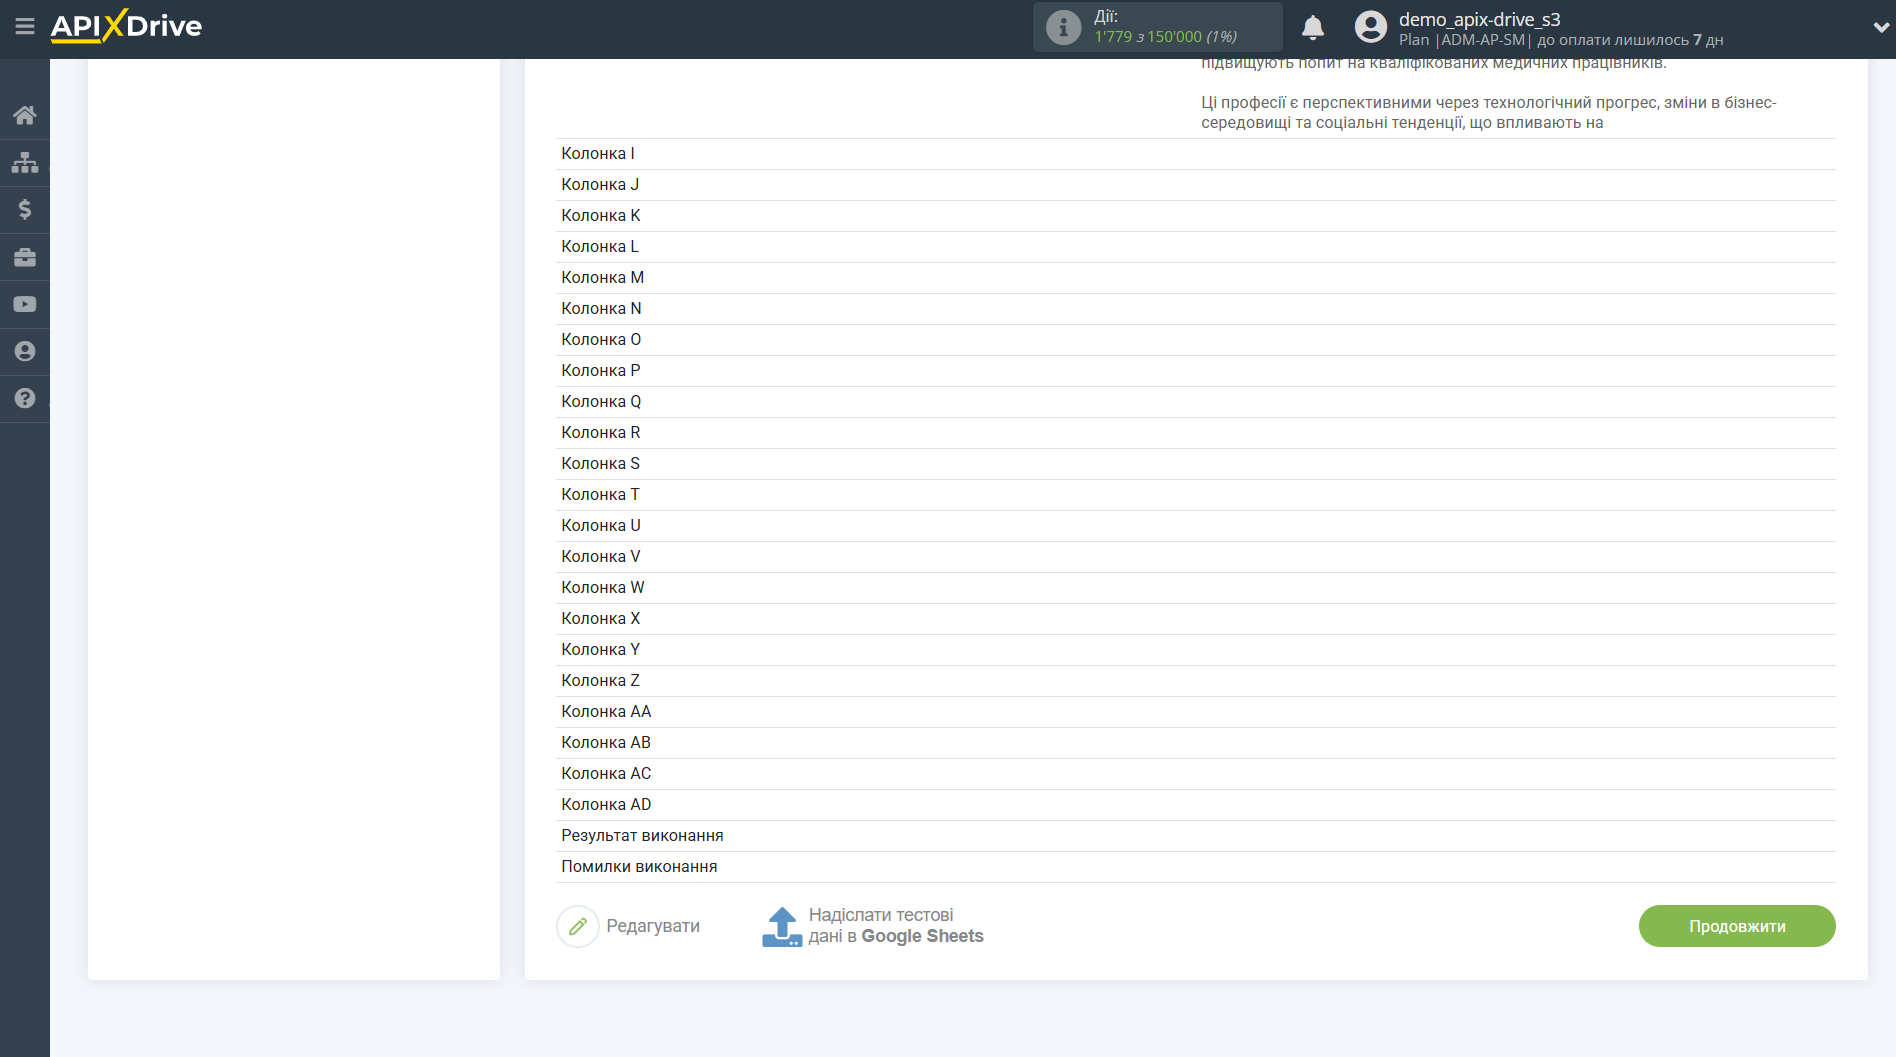Viewport: 1896px width, 1057px height.
Task: Open the connections sitemap icon in sidebar
Action: pyautogui.click(x=25, y=162)
